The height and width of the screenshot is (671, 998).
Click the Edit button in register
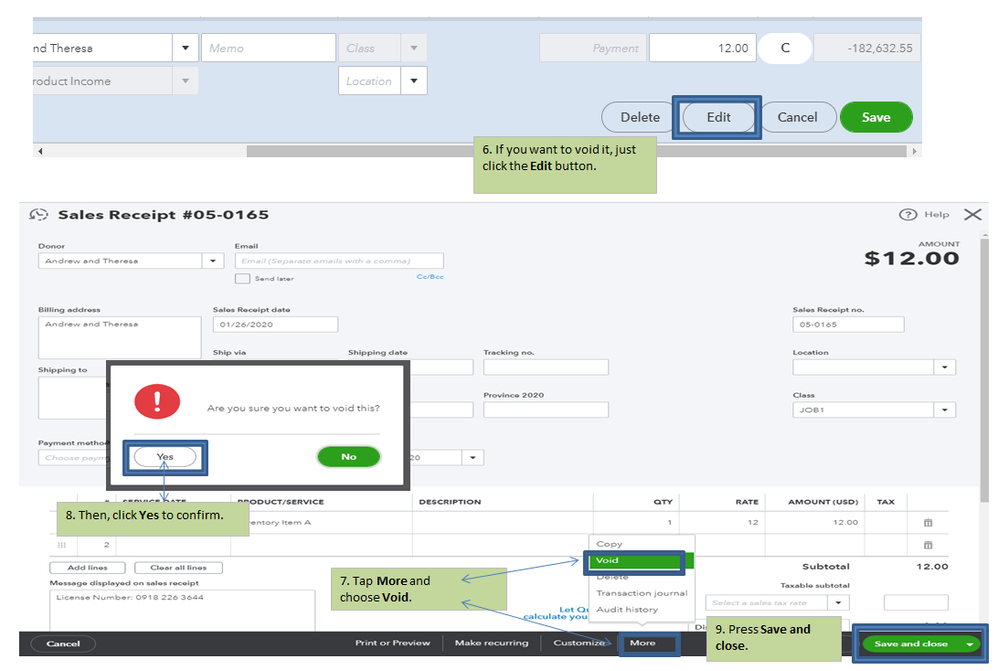718,117
